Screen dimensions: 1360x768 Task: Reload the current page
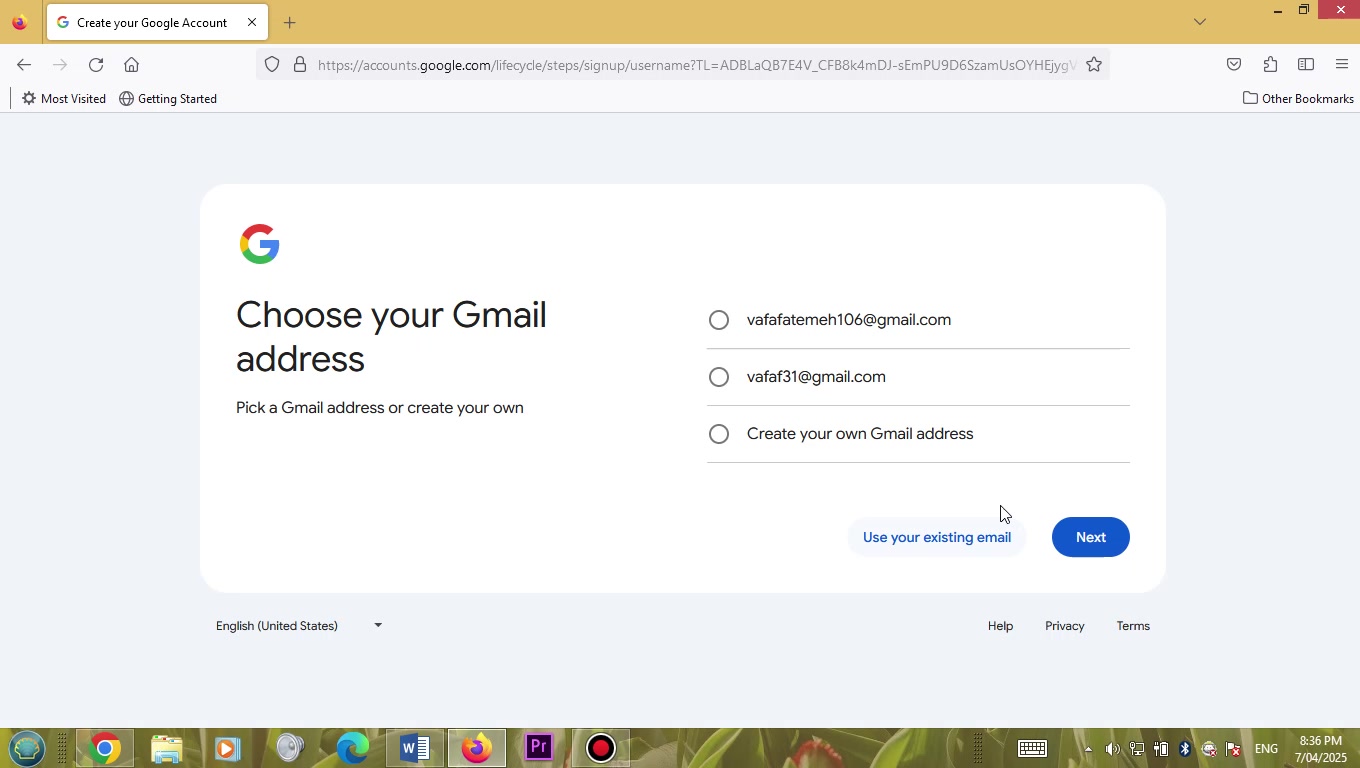96,65
